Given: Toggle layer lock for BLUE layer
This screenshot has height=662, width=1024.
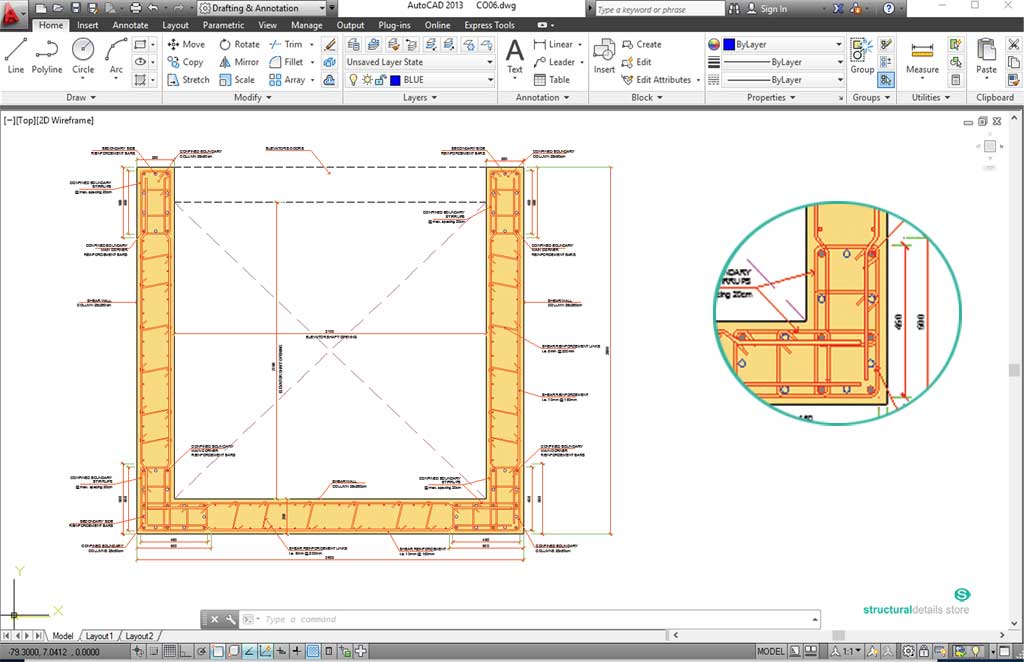Looking at the screenshot, I should tap(381, 80).
